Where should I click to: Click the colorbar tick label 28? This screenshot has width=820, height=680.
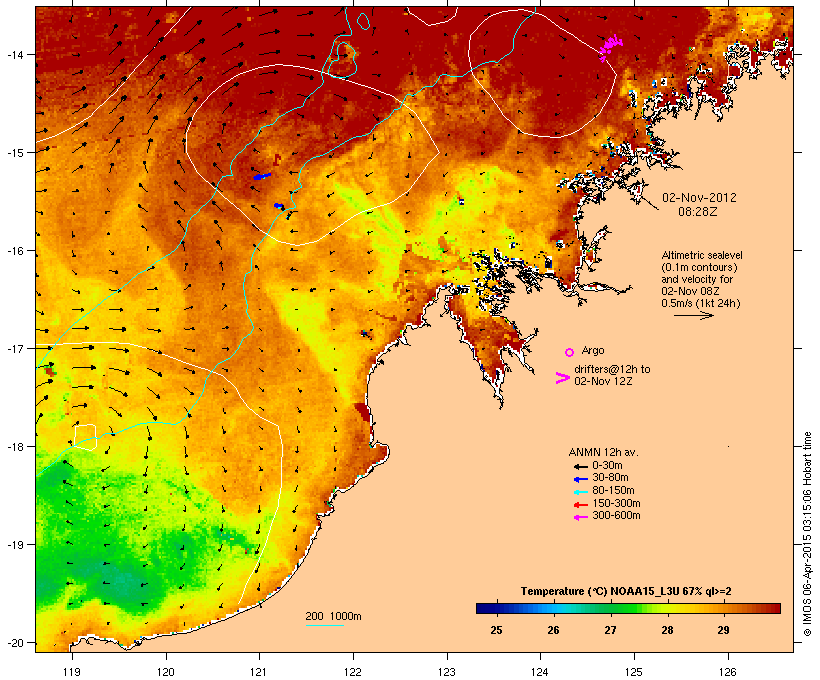(667, 630)
